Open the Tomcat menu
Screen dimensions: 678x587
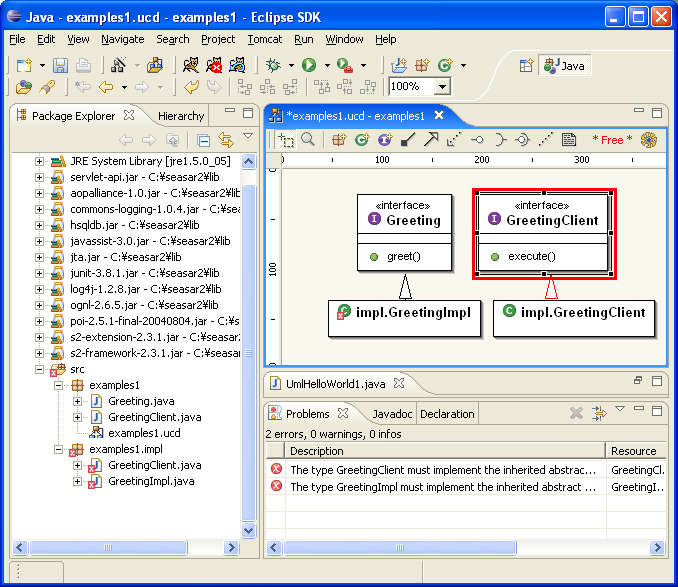coord(264,39)
